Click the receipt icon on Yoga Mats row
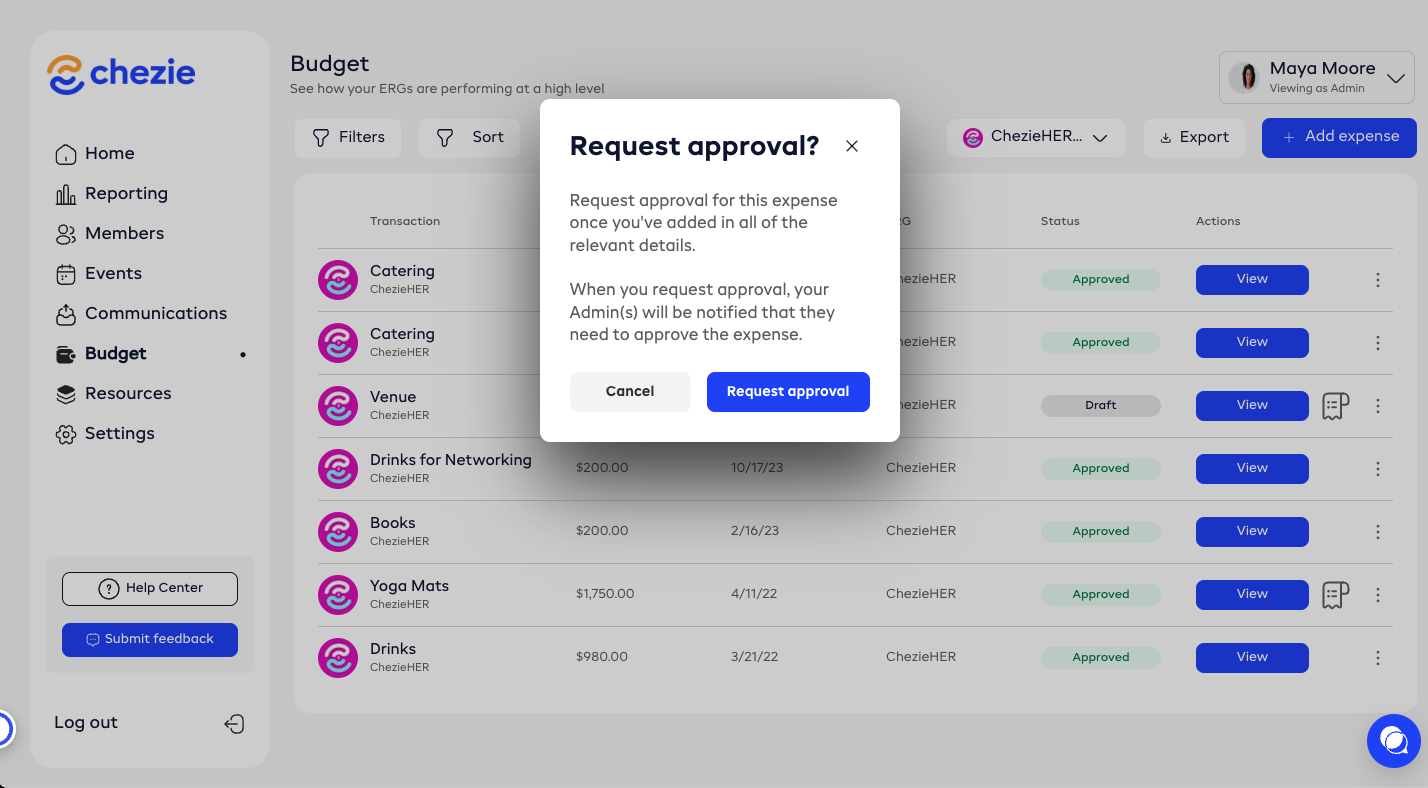The width and height of the screenshot is (1428, 788). pos(1335,595)
